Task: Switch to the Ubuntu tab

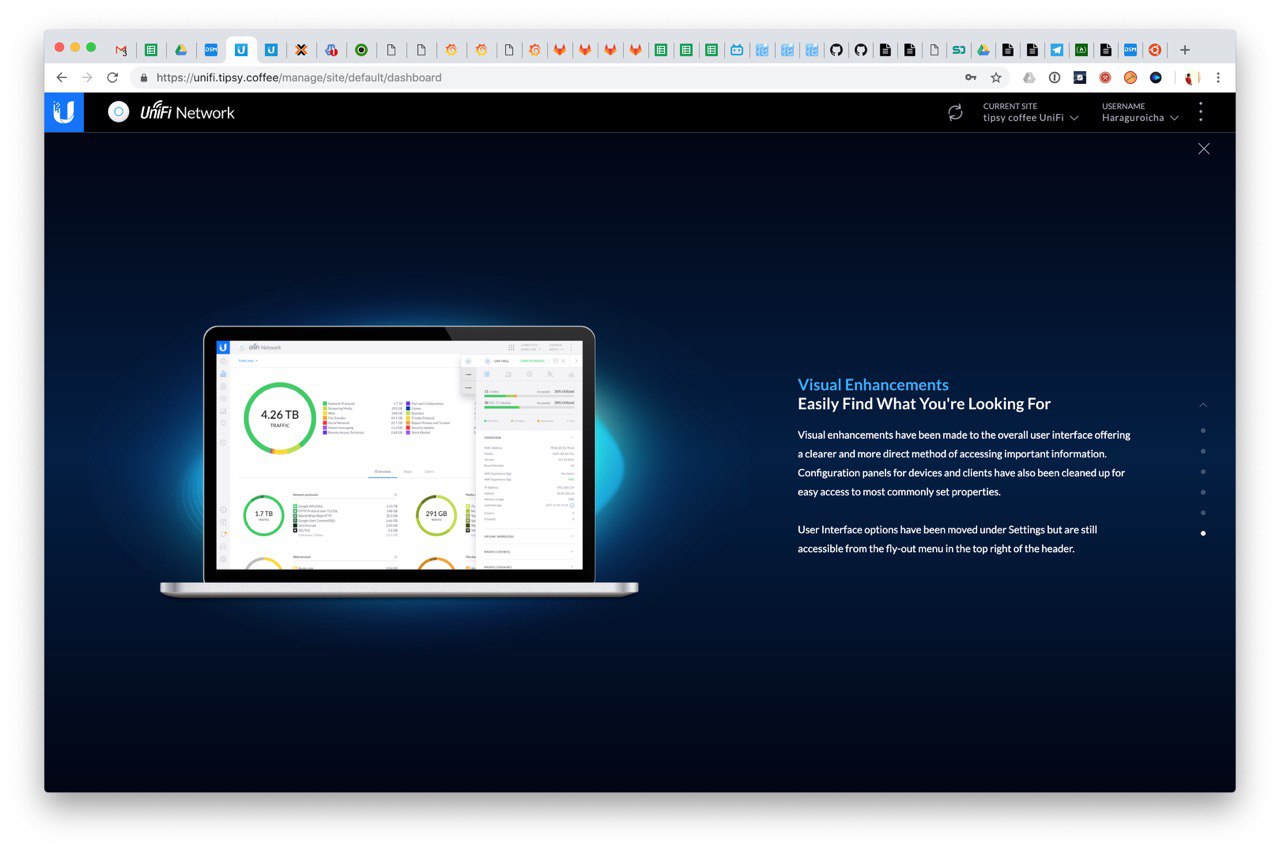Action: click(x=1155, y=49)
